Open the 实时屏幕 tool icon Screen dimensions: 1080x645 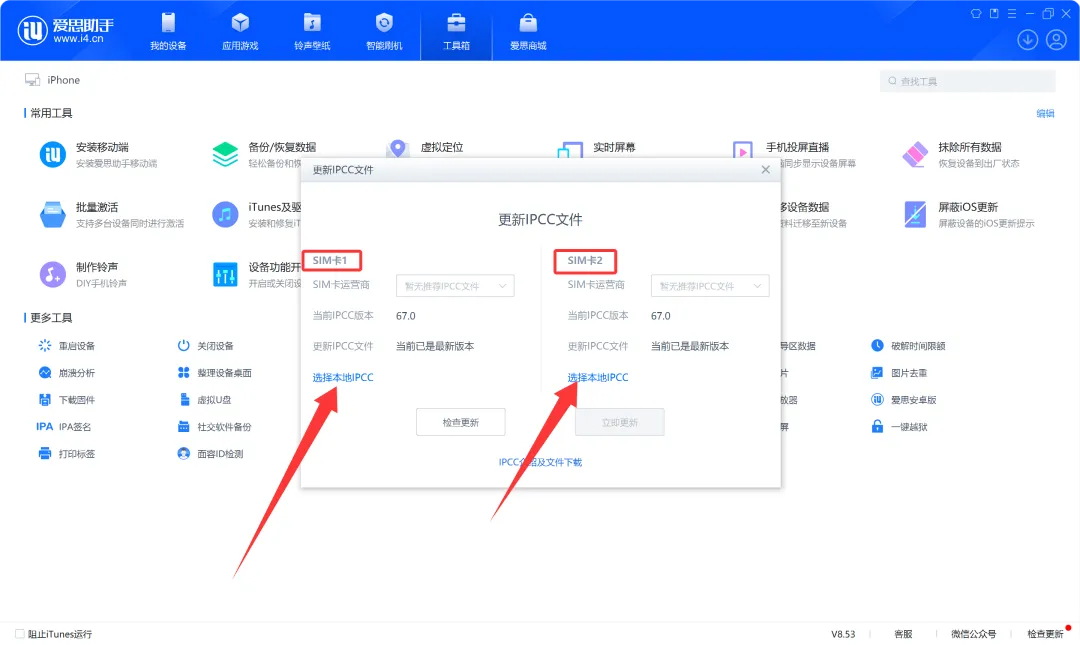[x=570, y=150]
